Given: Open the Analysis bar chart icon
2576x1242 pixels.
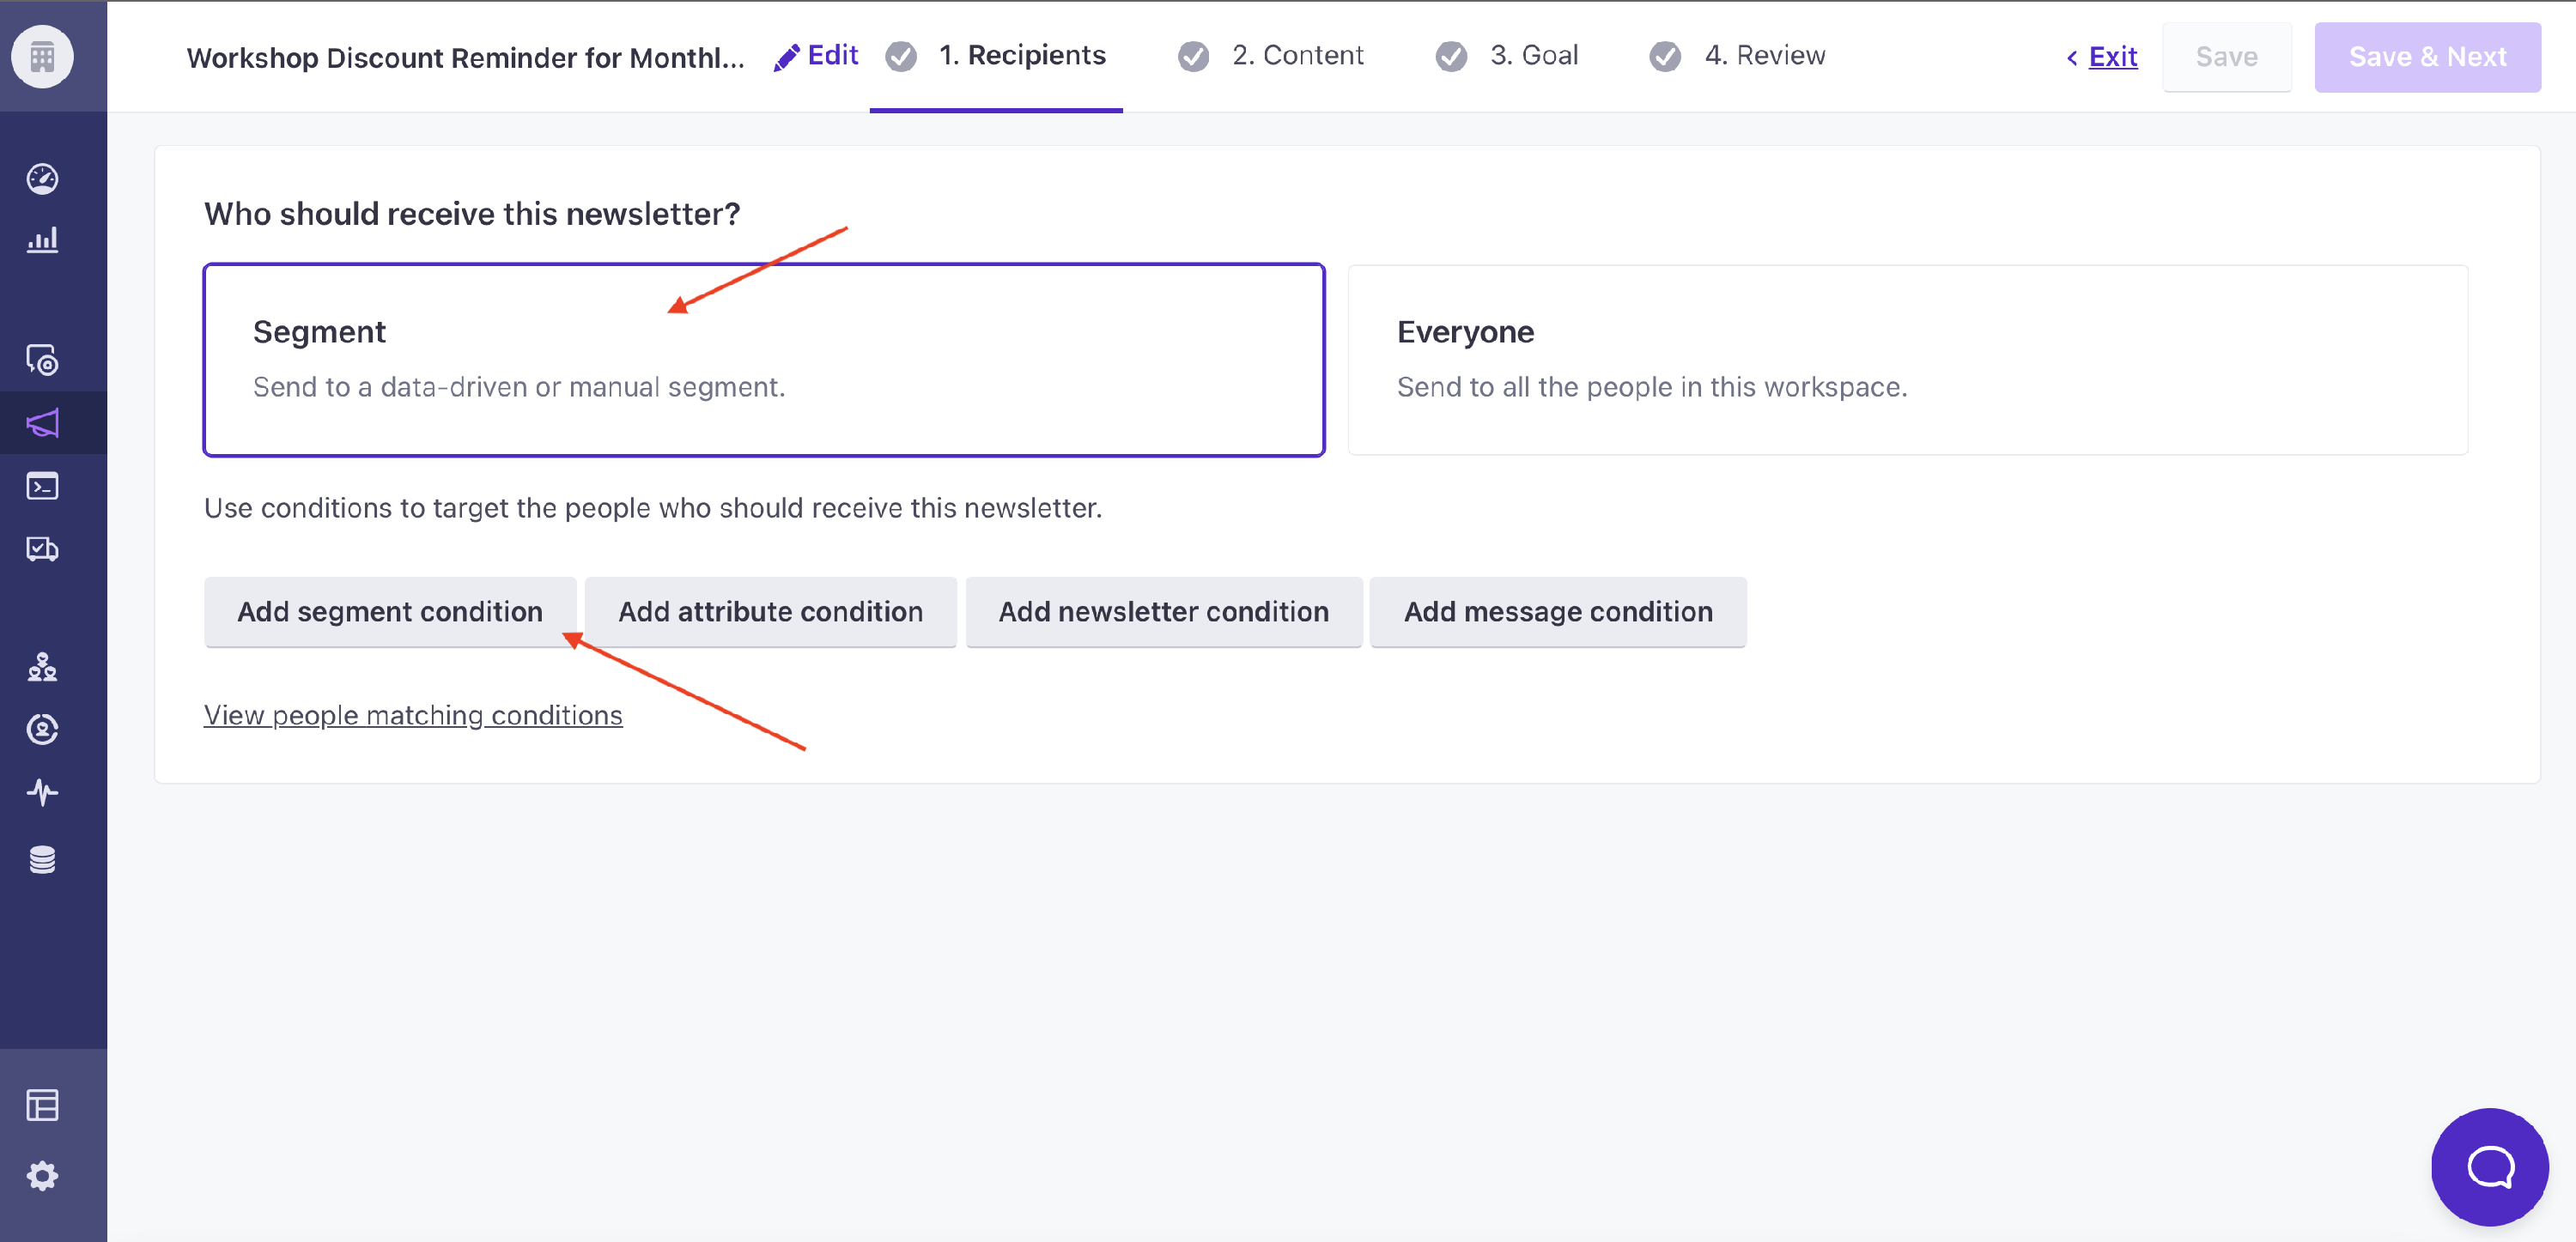Looking at the screenshot, I should [42, 239].
